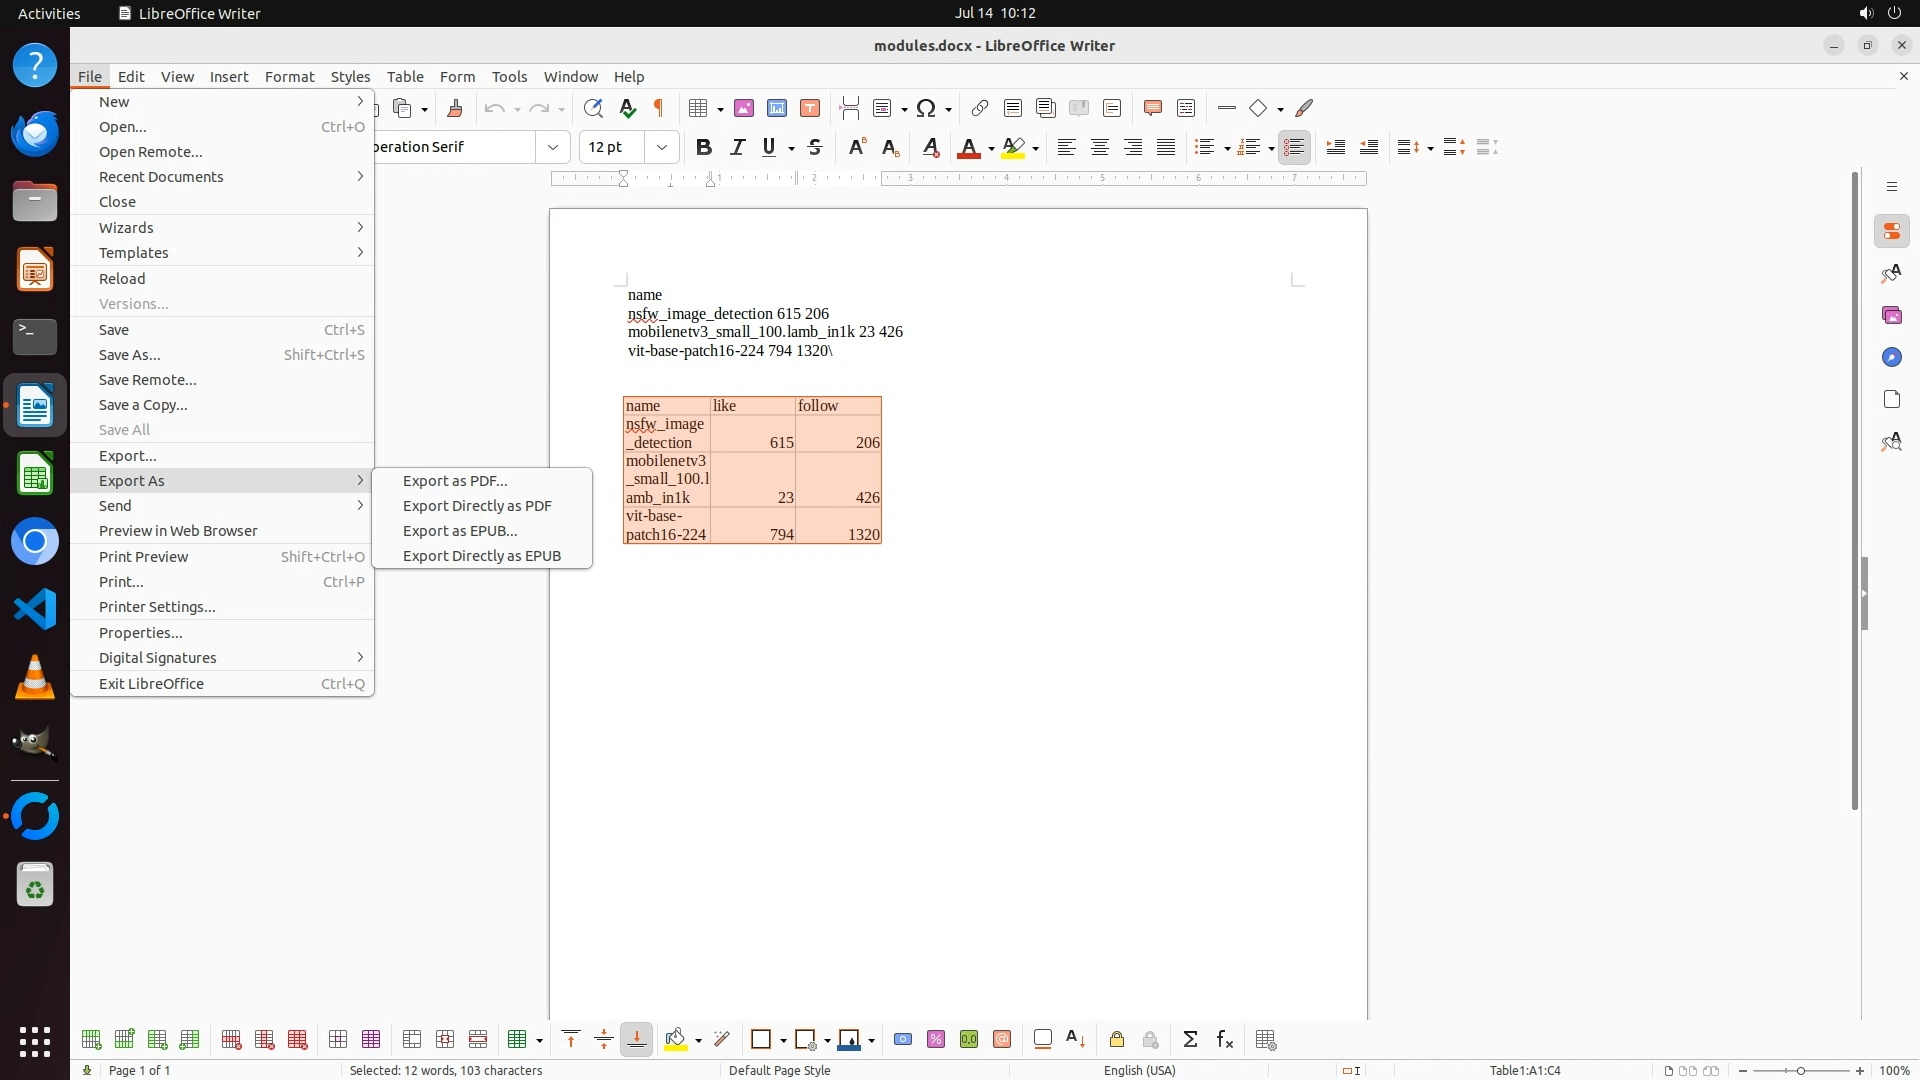Select Export Directly as PDF
This screenshot has width=1920, height=1080.
pos(477,506)
